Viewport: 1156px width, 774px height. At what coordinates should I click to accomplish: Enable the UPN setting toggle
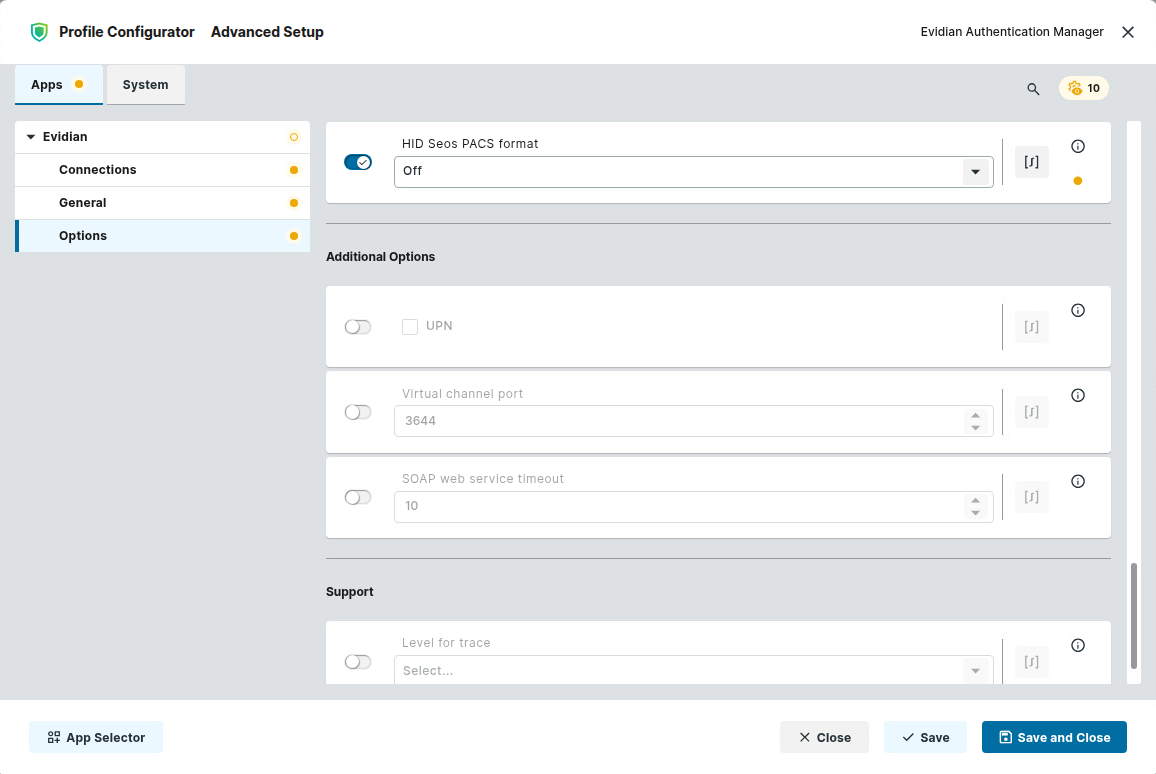pyautogui.click(x=358, y=327)
